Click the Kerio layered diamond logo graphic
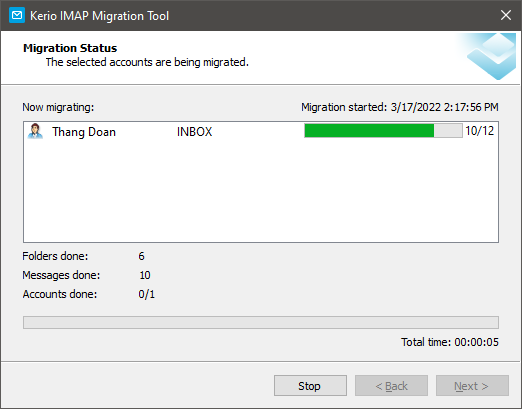Viewport: 522px width, 409px height. tap(491, 56)
